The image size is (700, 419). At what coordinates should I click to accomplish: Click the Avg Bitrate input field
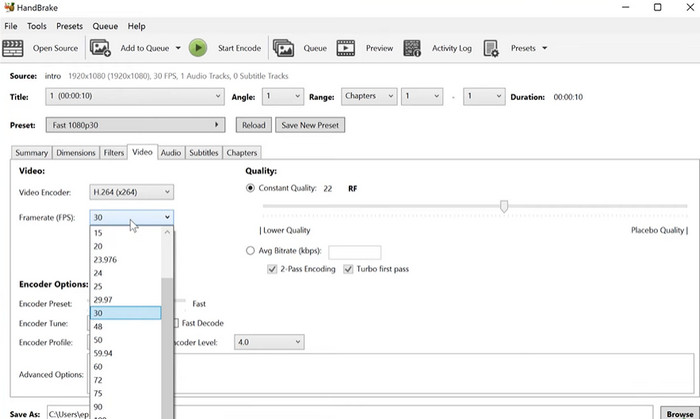[x=354, y=252]
